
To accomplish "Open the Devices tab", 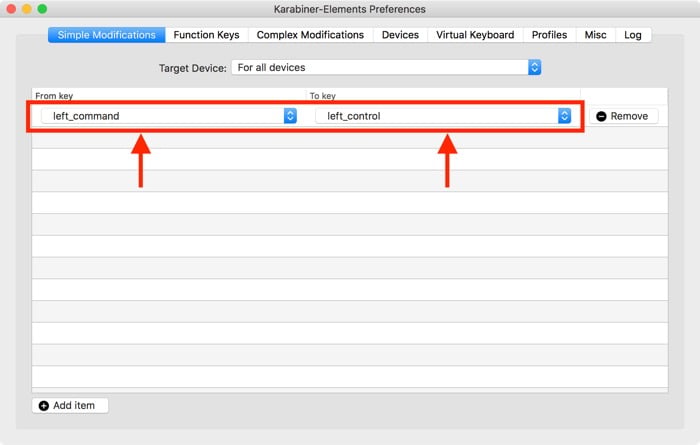I will click(400, 35).
